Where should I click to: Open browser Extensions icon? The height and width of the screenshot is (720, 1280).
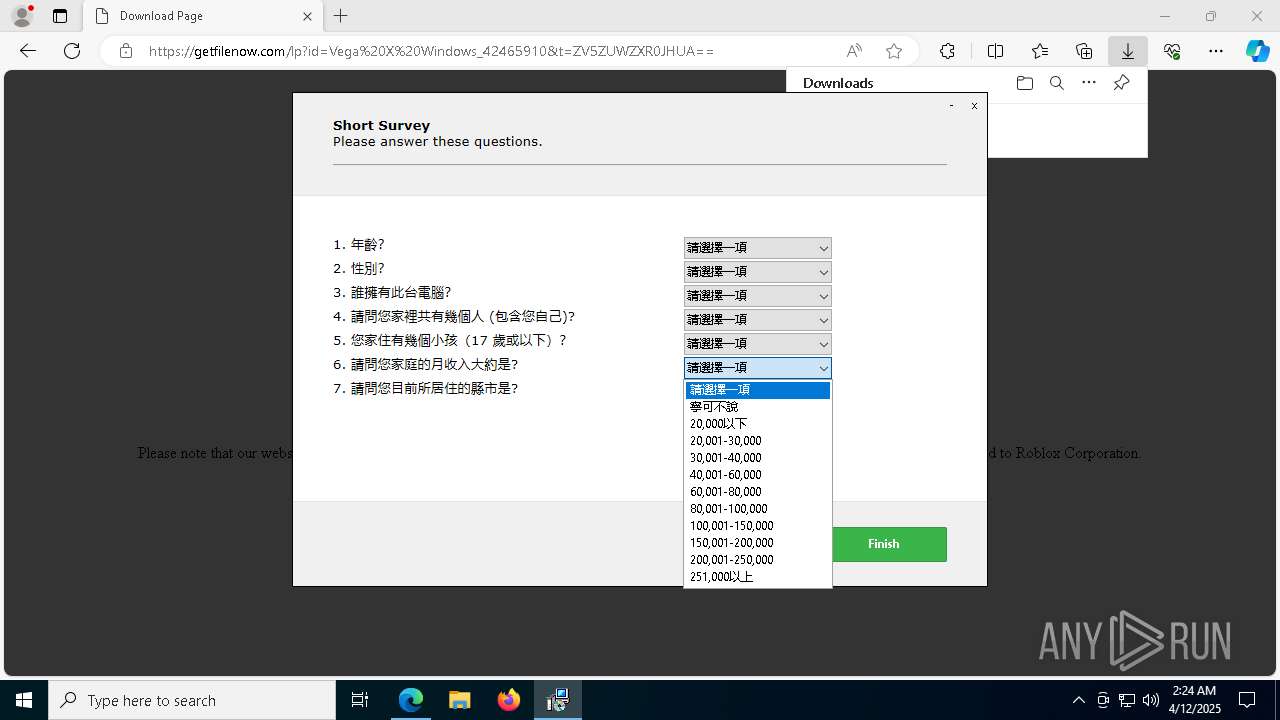tap(947, 51)
